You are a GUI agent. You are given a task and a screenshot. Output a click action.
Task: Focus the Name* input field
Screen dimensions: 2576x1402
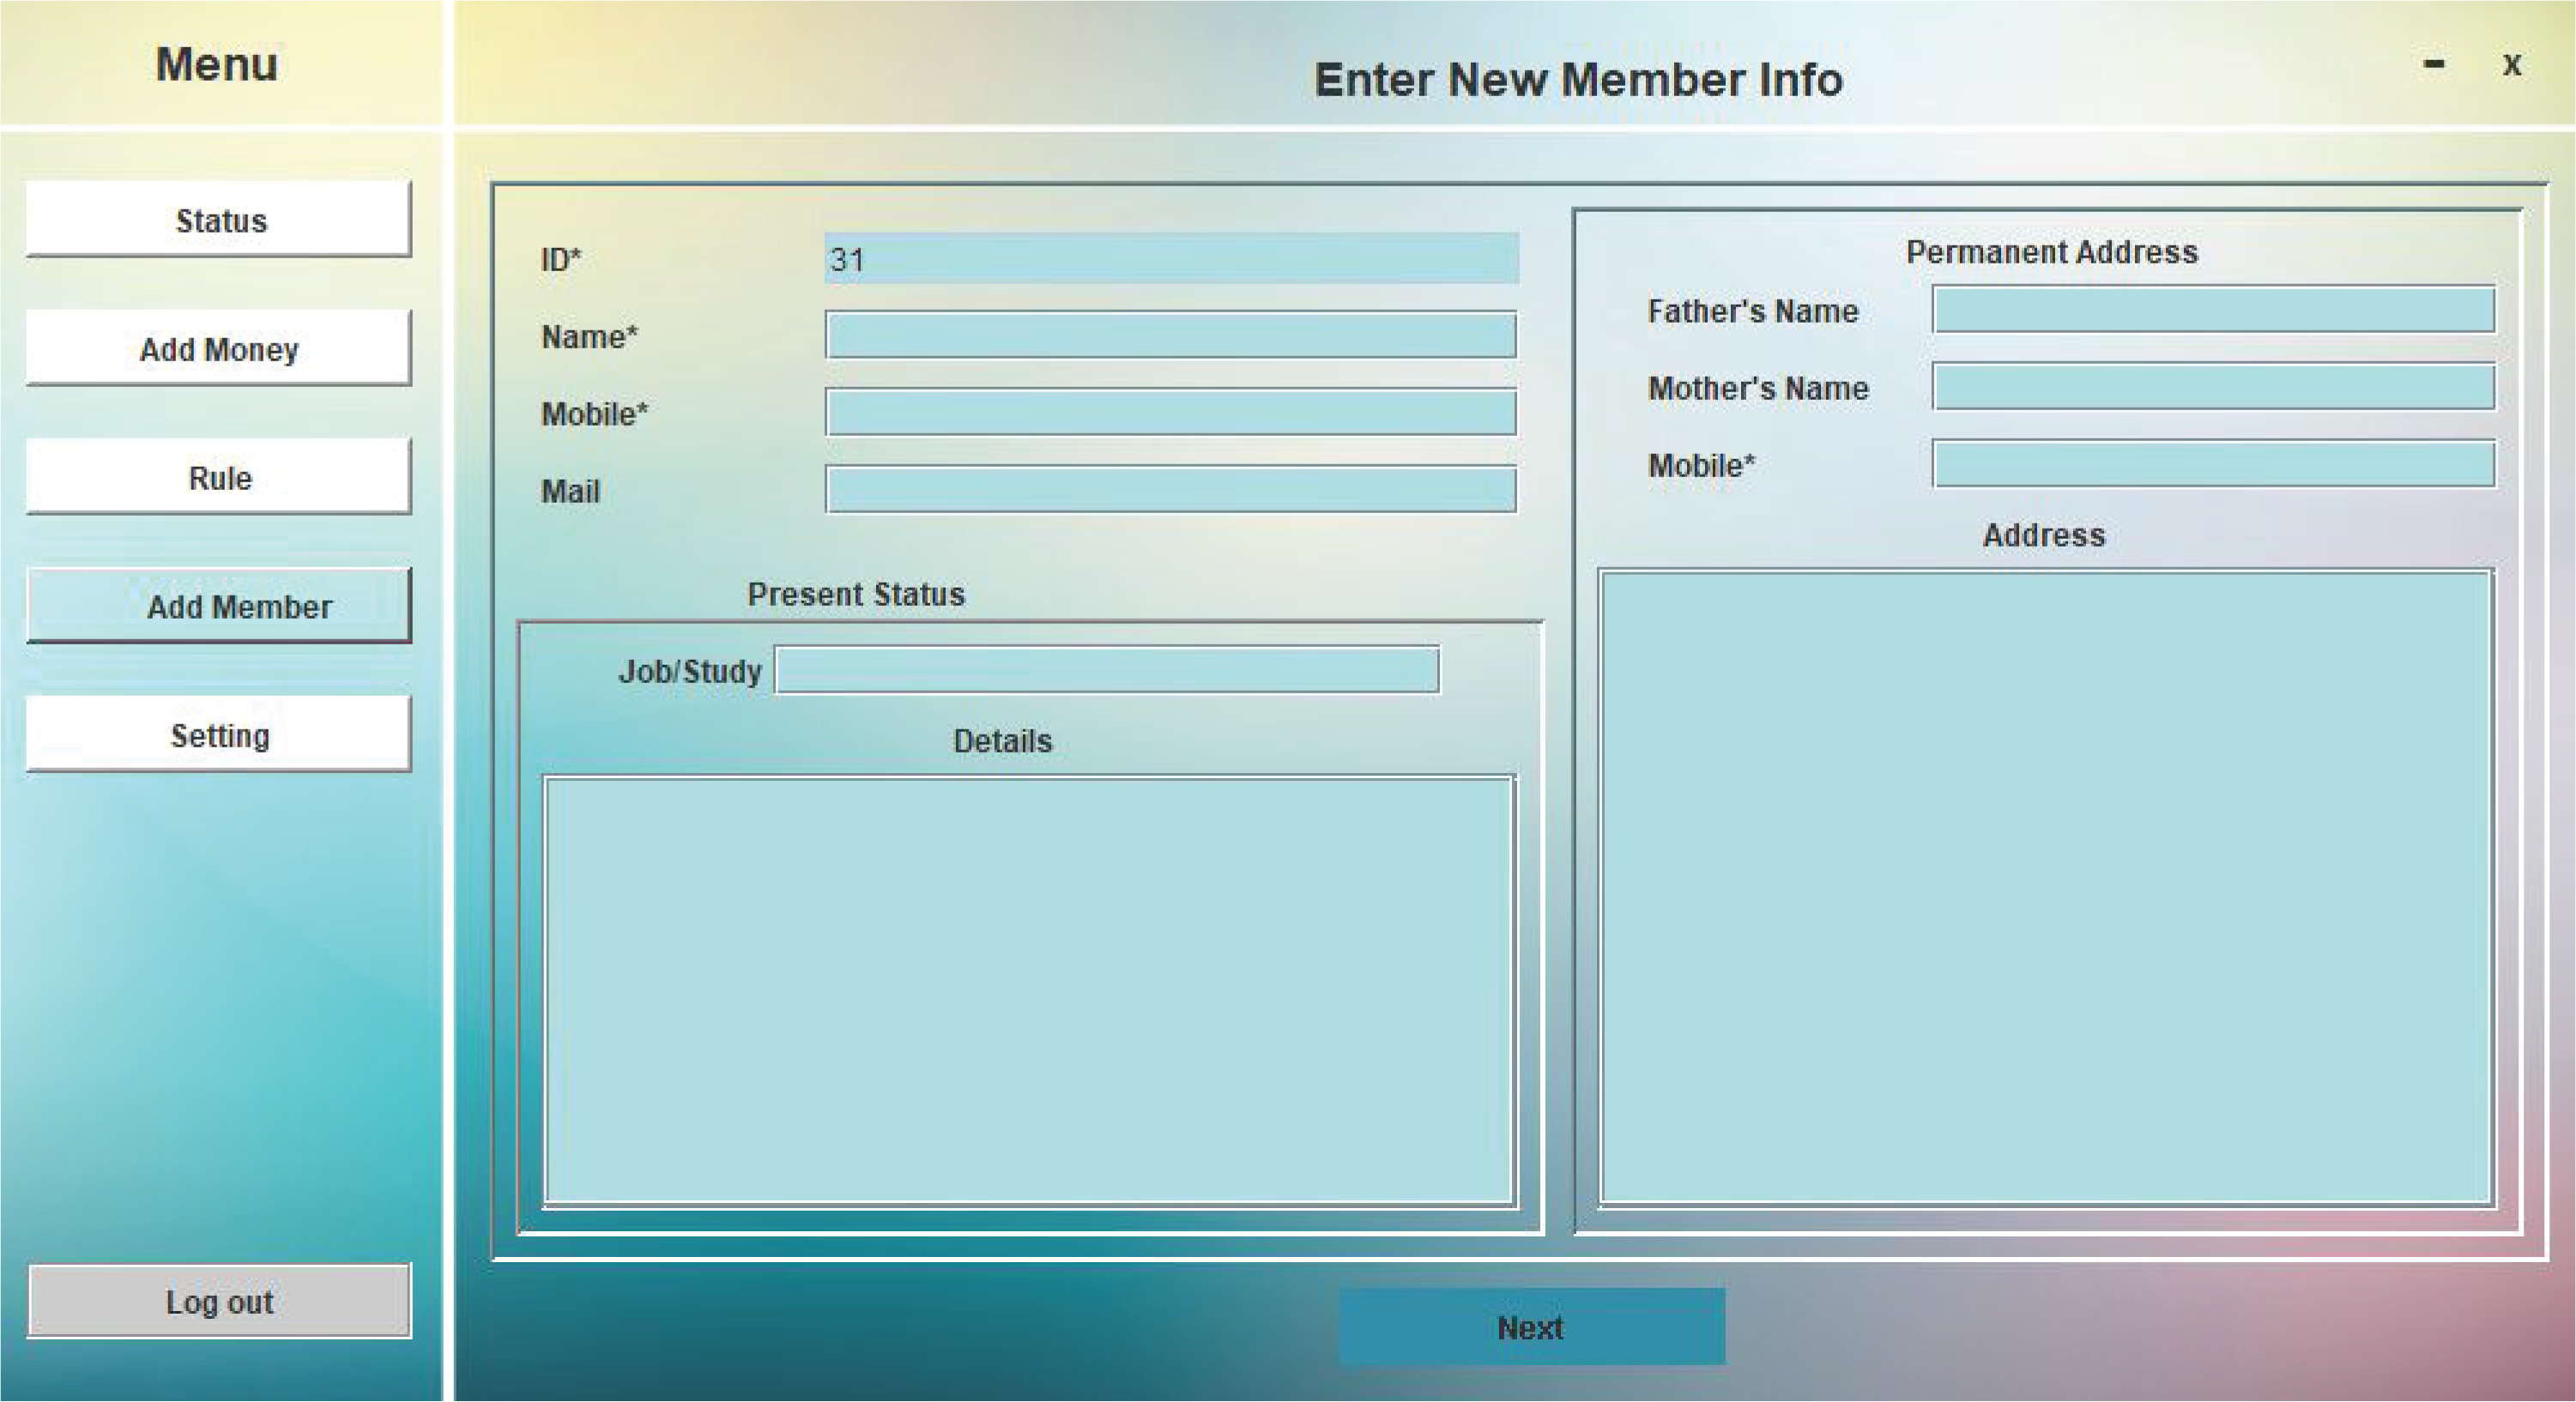tap(1170, 335)
